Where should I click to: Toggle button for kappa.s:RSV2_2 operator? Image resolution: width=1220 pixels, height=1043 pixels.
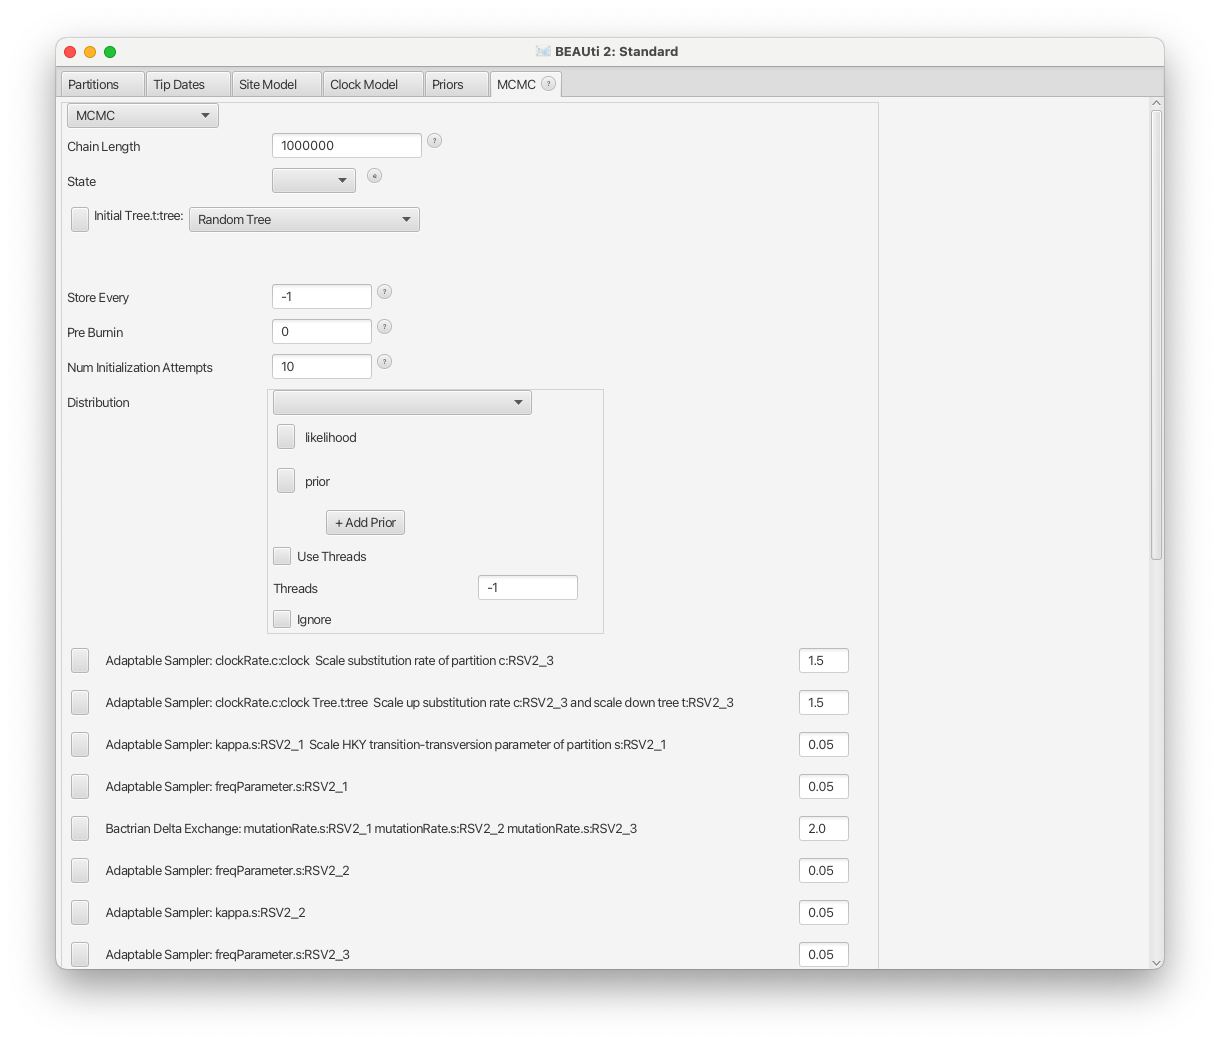80,913
